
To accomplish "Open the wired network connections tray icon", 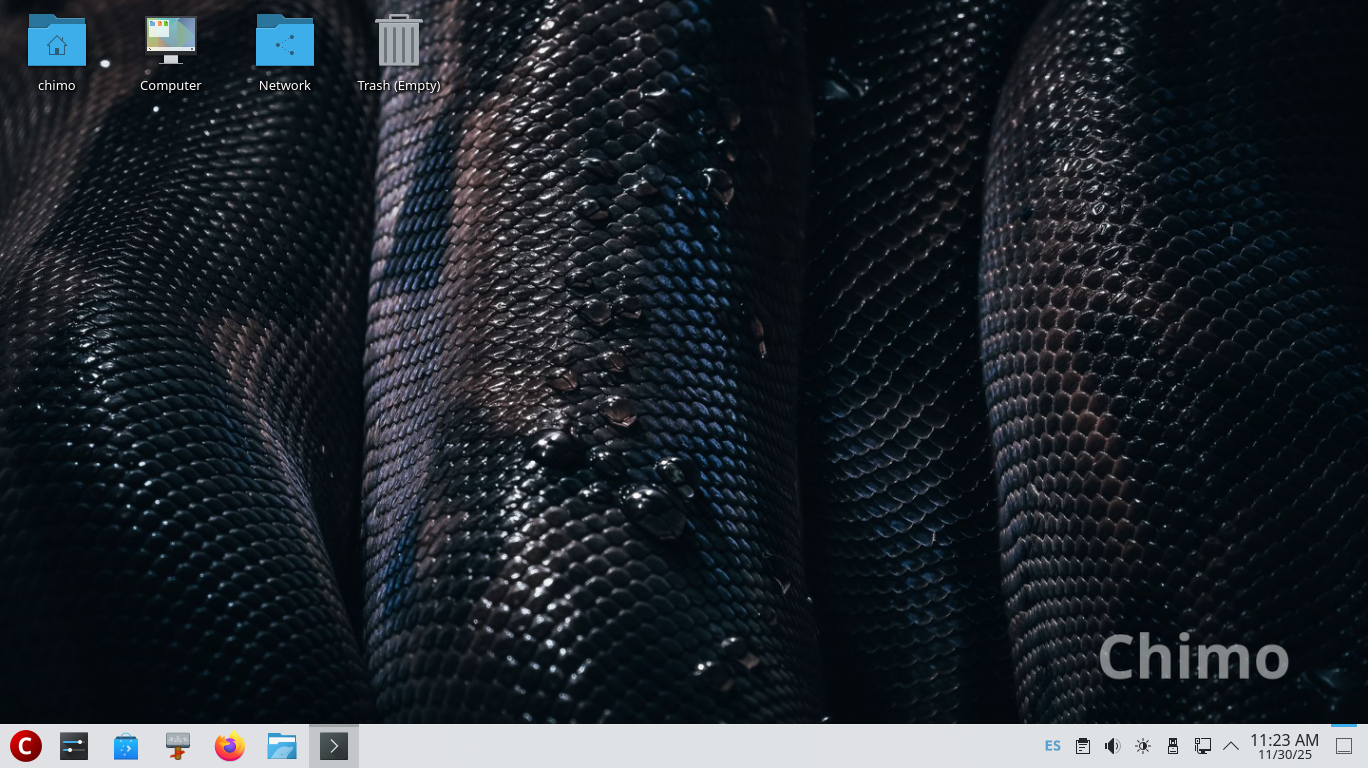I will point(1203,746).
